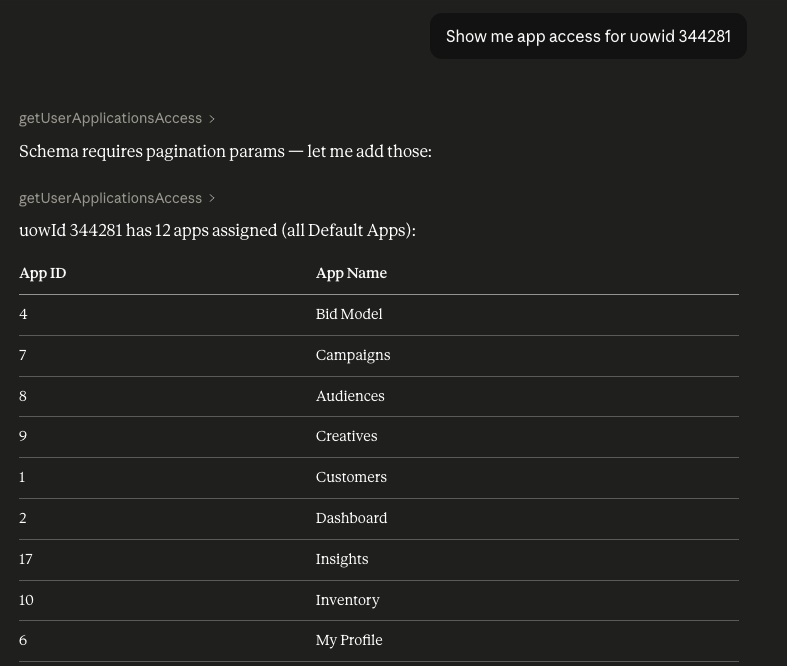Screen dimensions: 787x666
Task: Select the Creatives cell
Action: [346, 436]
